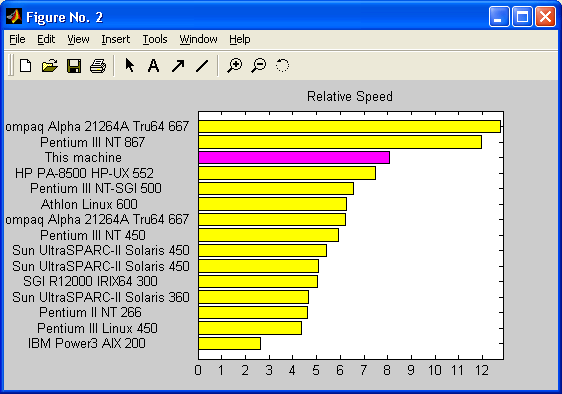Click the 'Figure No. 2' title bar text
The width and height of the screenshot is (562, 394).
tap(65, 17)
